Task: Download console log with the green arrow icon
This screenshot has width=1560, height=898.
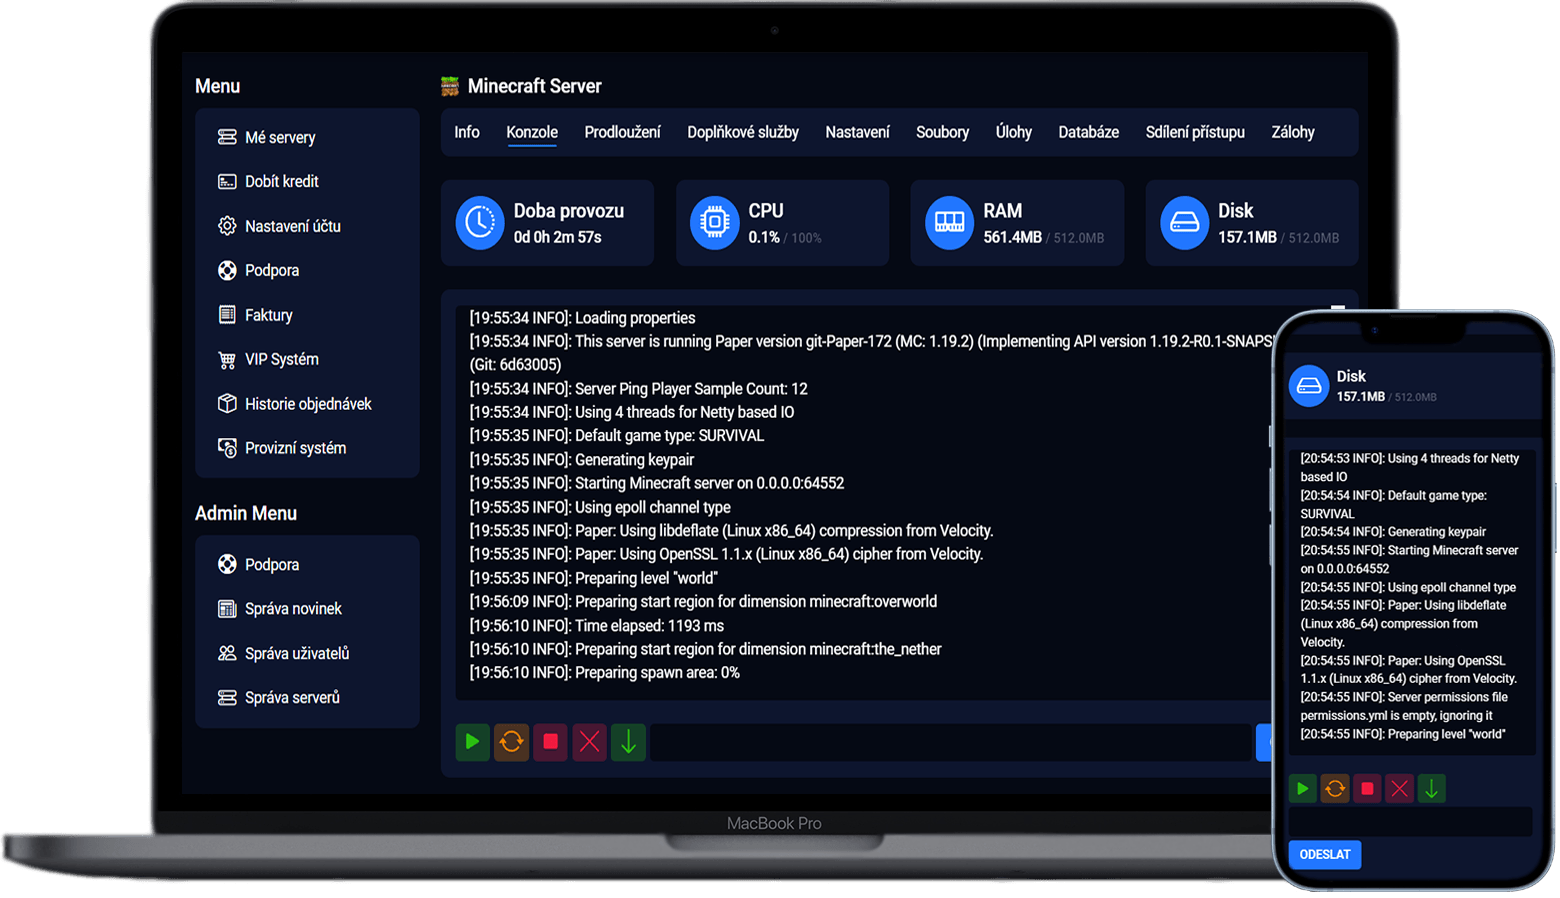Action: tap(628, 742)
